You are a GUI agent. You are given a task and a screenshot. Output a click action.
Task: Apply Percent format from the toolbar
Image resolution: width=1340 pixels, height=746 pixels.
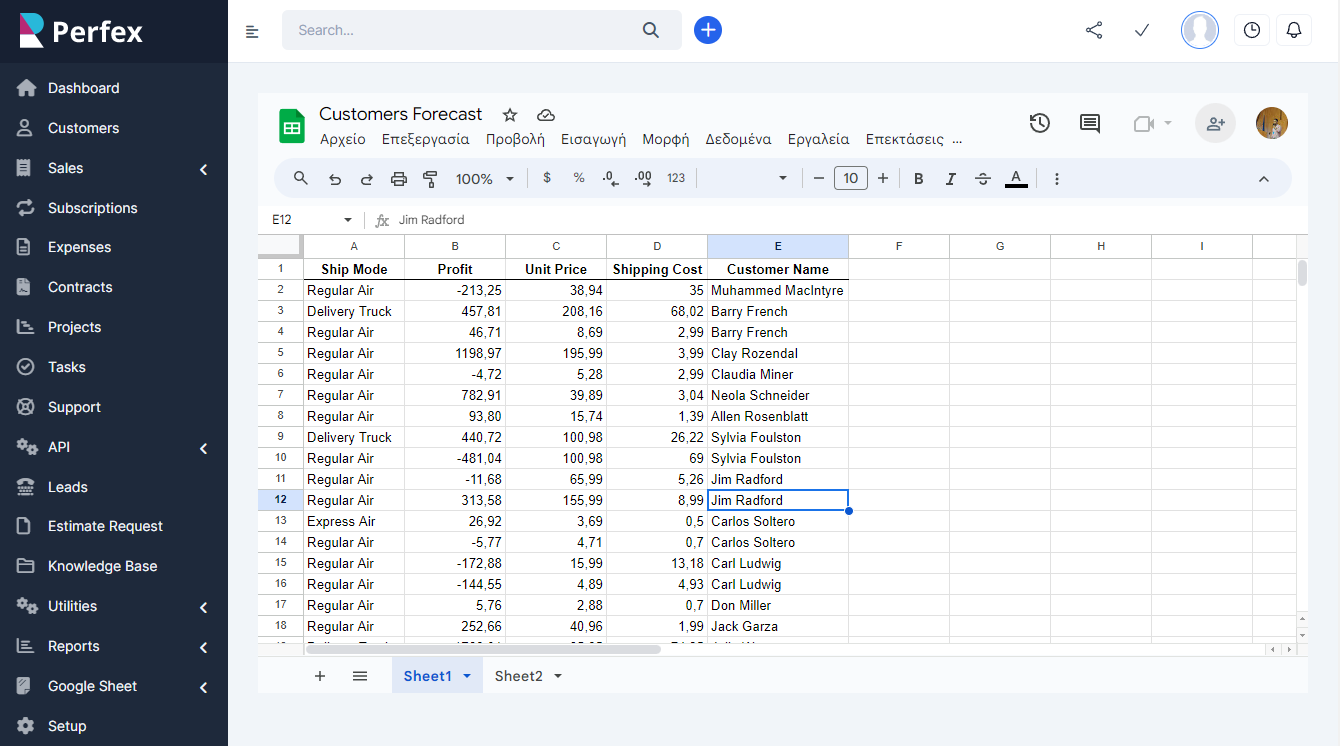578,177
